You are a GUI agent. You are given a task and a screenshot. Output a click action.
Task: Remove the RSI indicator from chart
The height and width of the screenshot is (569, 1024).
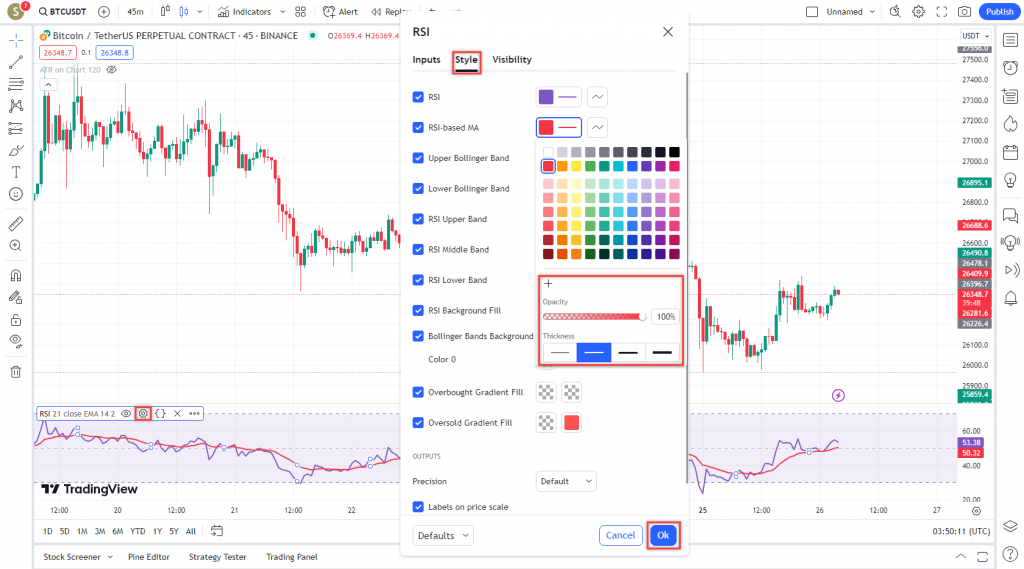point(177,414)
